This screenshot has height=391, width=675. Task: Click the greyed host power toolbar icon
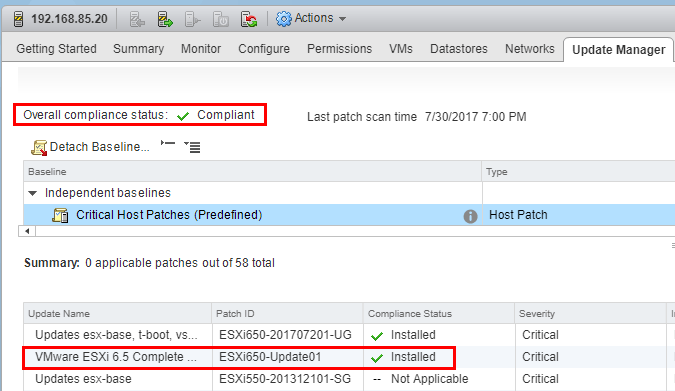[x=220, y=19]
